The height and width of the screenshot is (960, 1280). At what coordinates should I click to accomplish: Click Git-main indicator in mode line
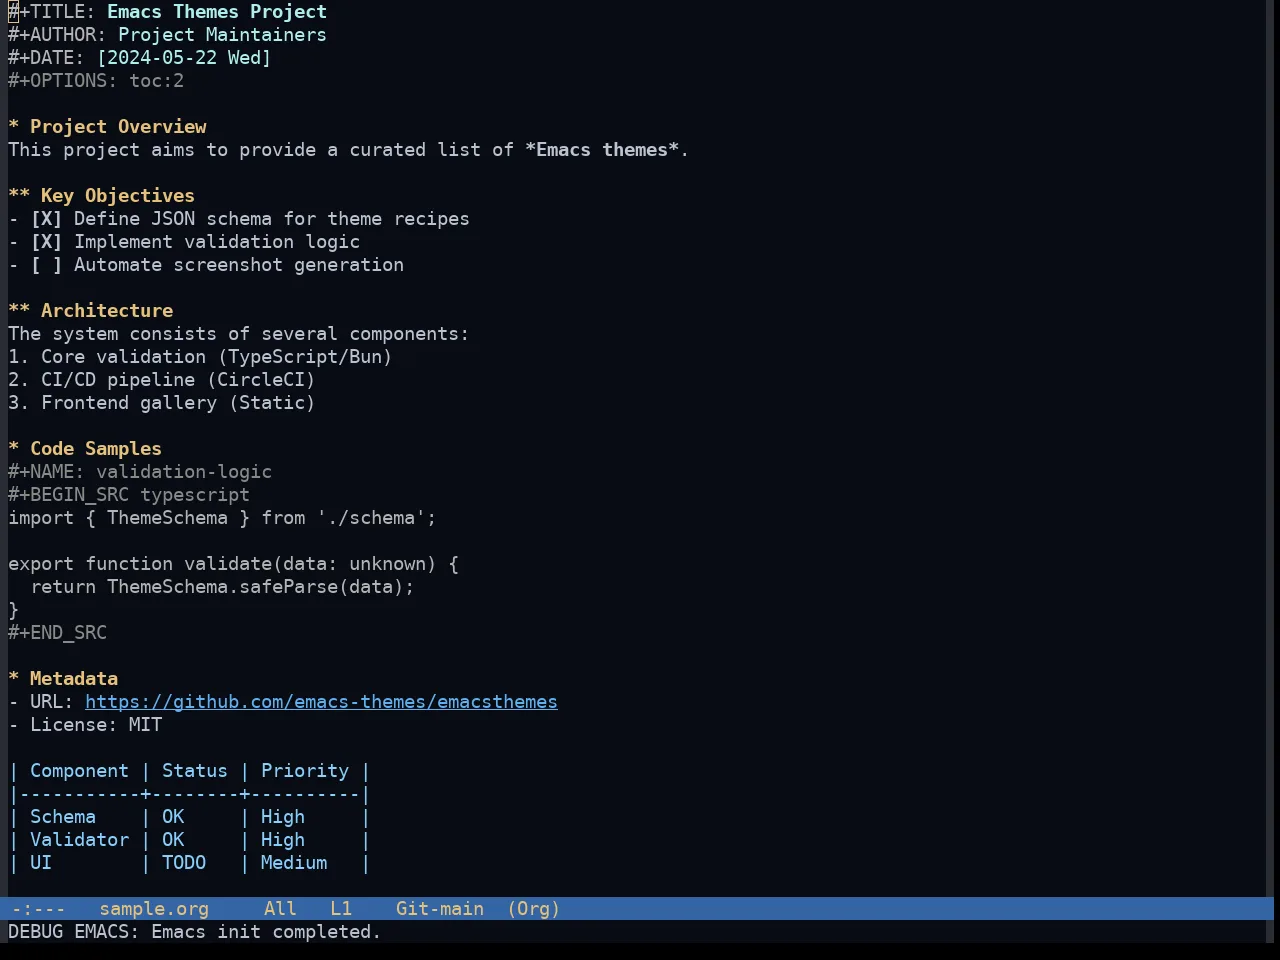click(440, 909)
